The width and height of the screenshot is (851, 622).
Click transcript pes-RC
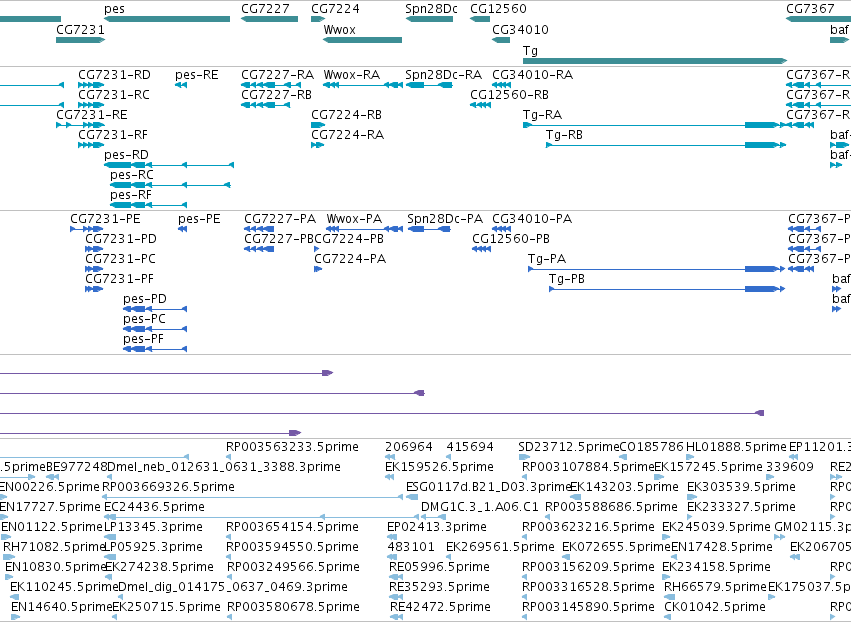point(132,175)
